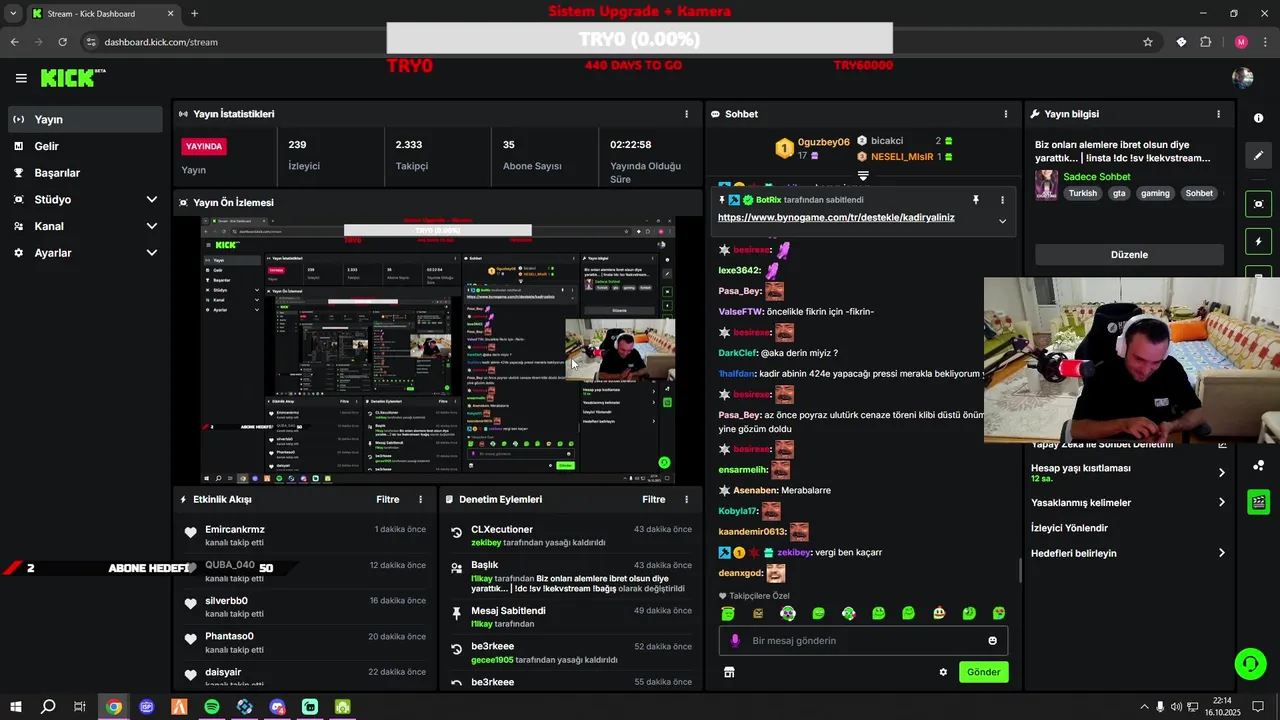Screen dimensions: 1280x720
Task: Click the 02:22:58 stream duration value
Action: pyautogui.click(x=631, y=145)
